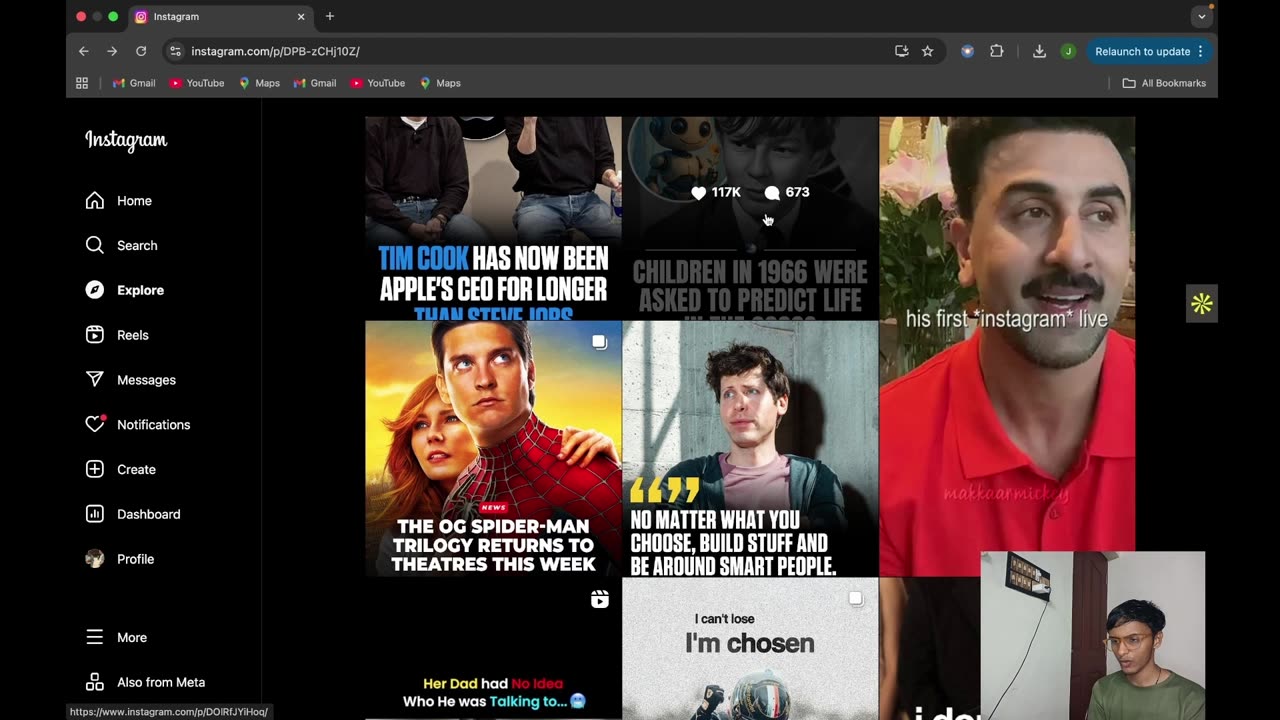The width and height of the screenshot is (1280, 720).
Task: Open the Tim Cook Apple CEO post
Action: pos(493,218)
